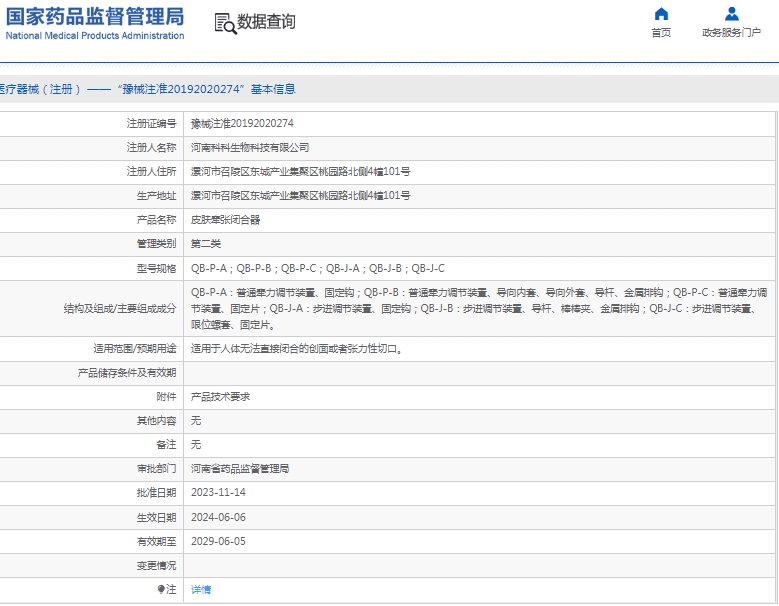Click the 适用范围/预期用途 row label
Viewport: 779px width, 606px height.
(x=135, y=349)
